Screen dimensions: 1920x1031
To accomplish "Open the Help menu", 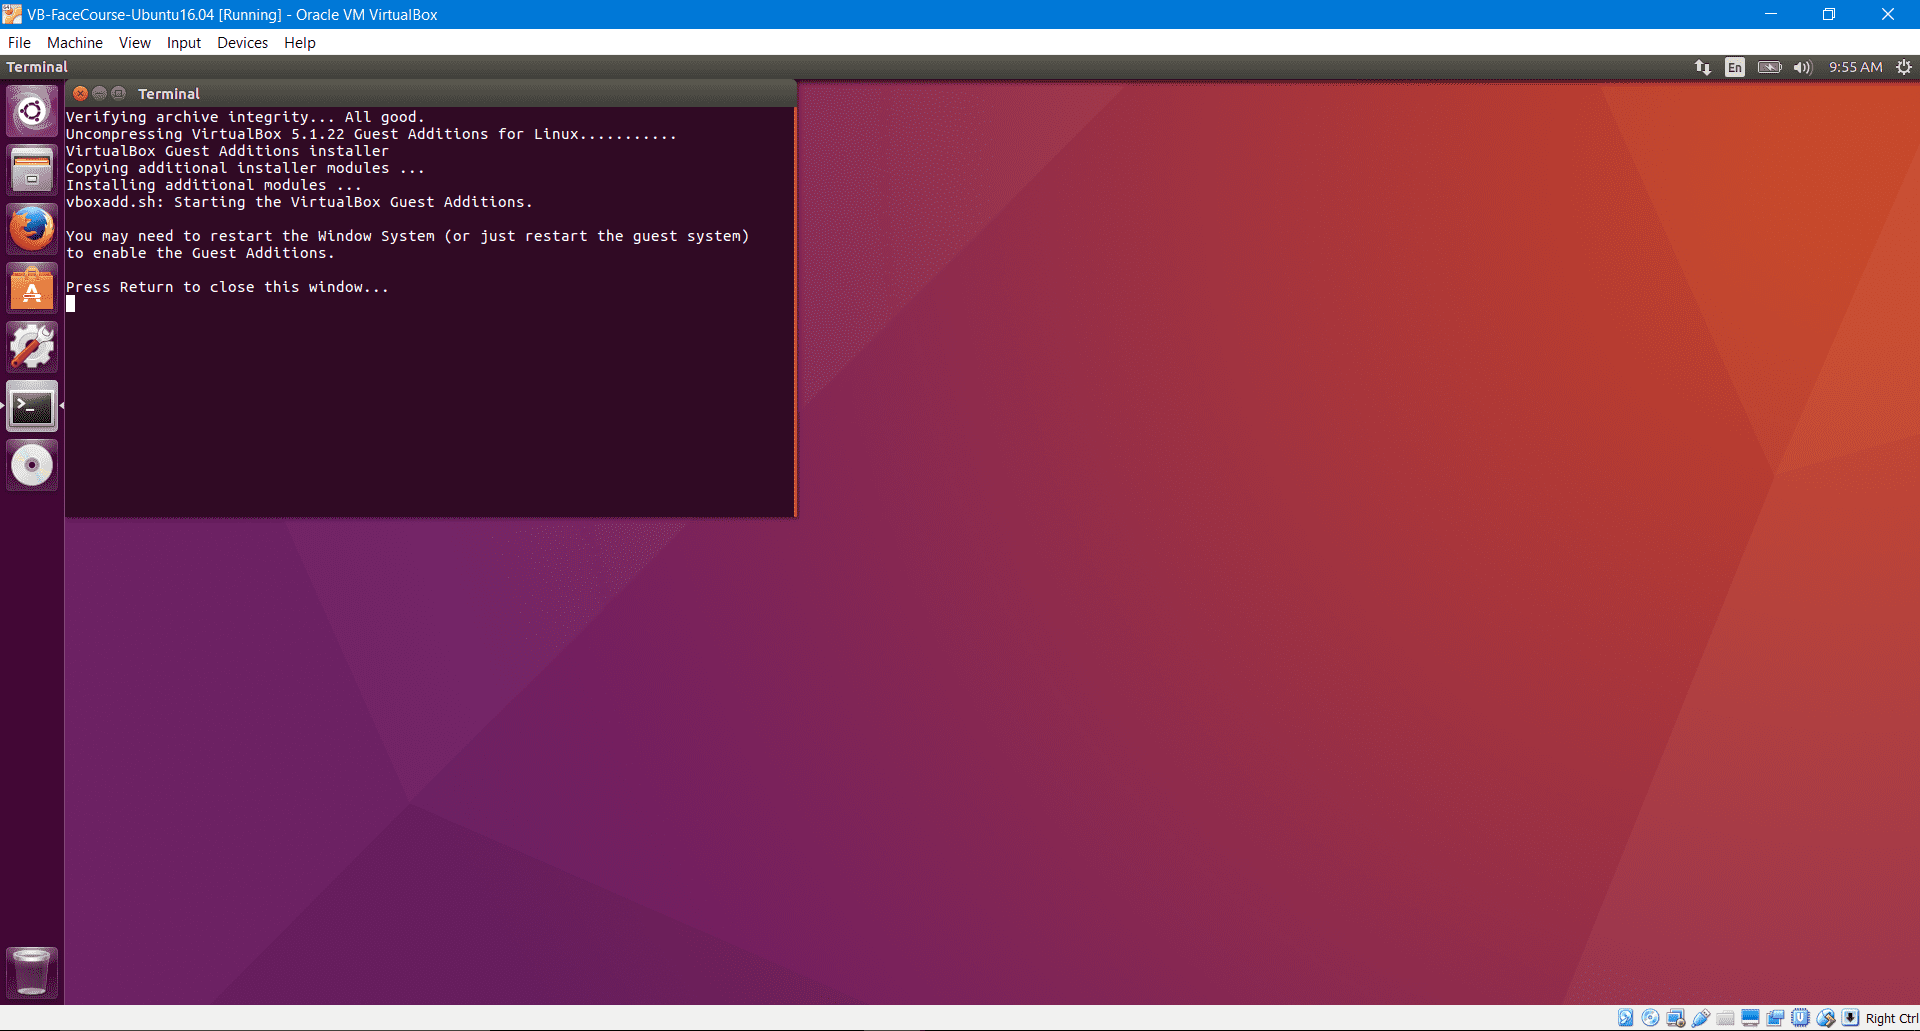I will click(x=300, y=43).
